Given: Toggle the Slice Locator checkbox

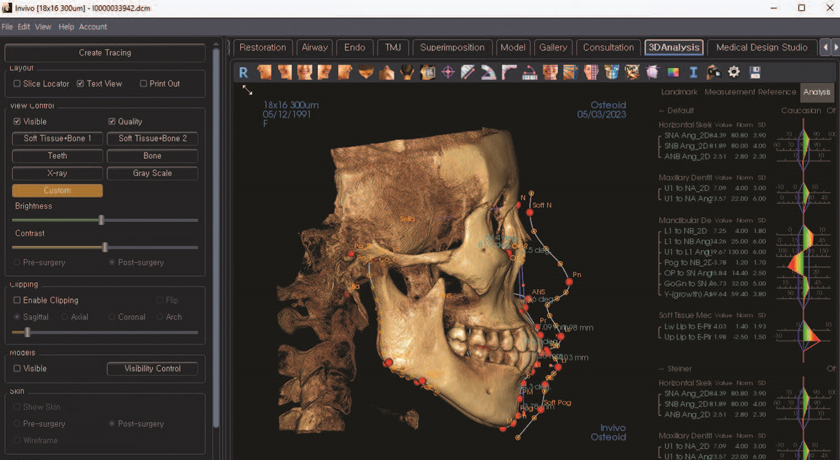Looking at the screenshot, I should coord(17,84).
